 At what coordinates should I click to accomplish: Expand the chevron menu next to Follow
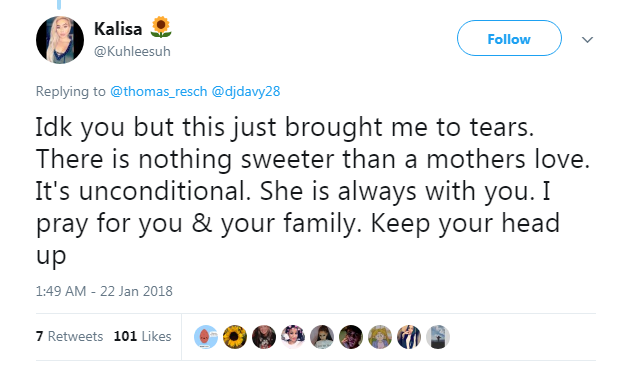pos(587,40)
